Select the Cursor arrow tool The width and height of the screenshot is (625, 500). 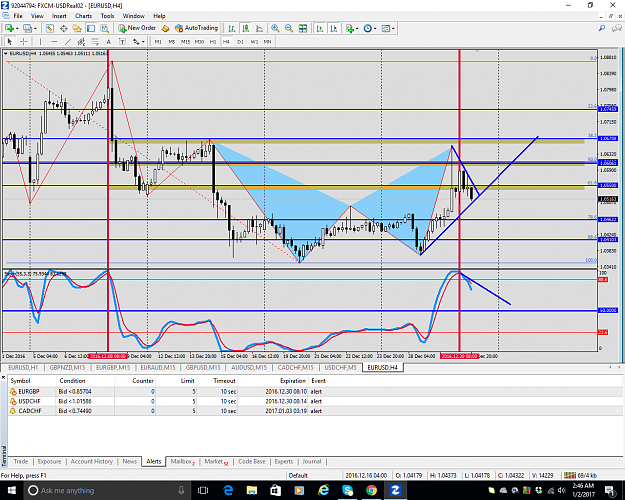coord(10,41)
